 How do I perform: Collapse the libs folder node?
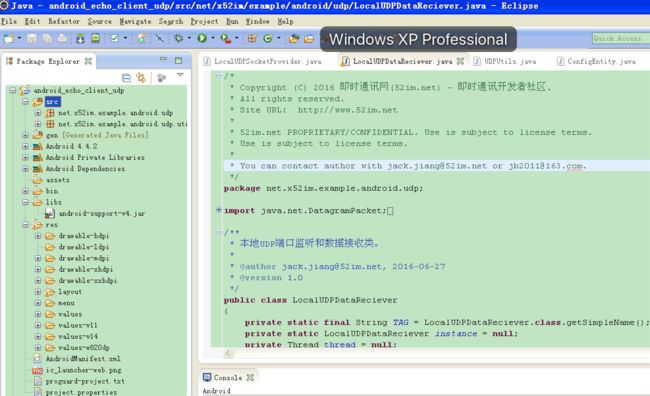[25, 202]
